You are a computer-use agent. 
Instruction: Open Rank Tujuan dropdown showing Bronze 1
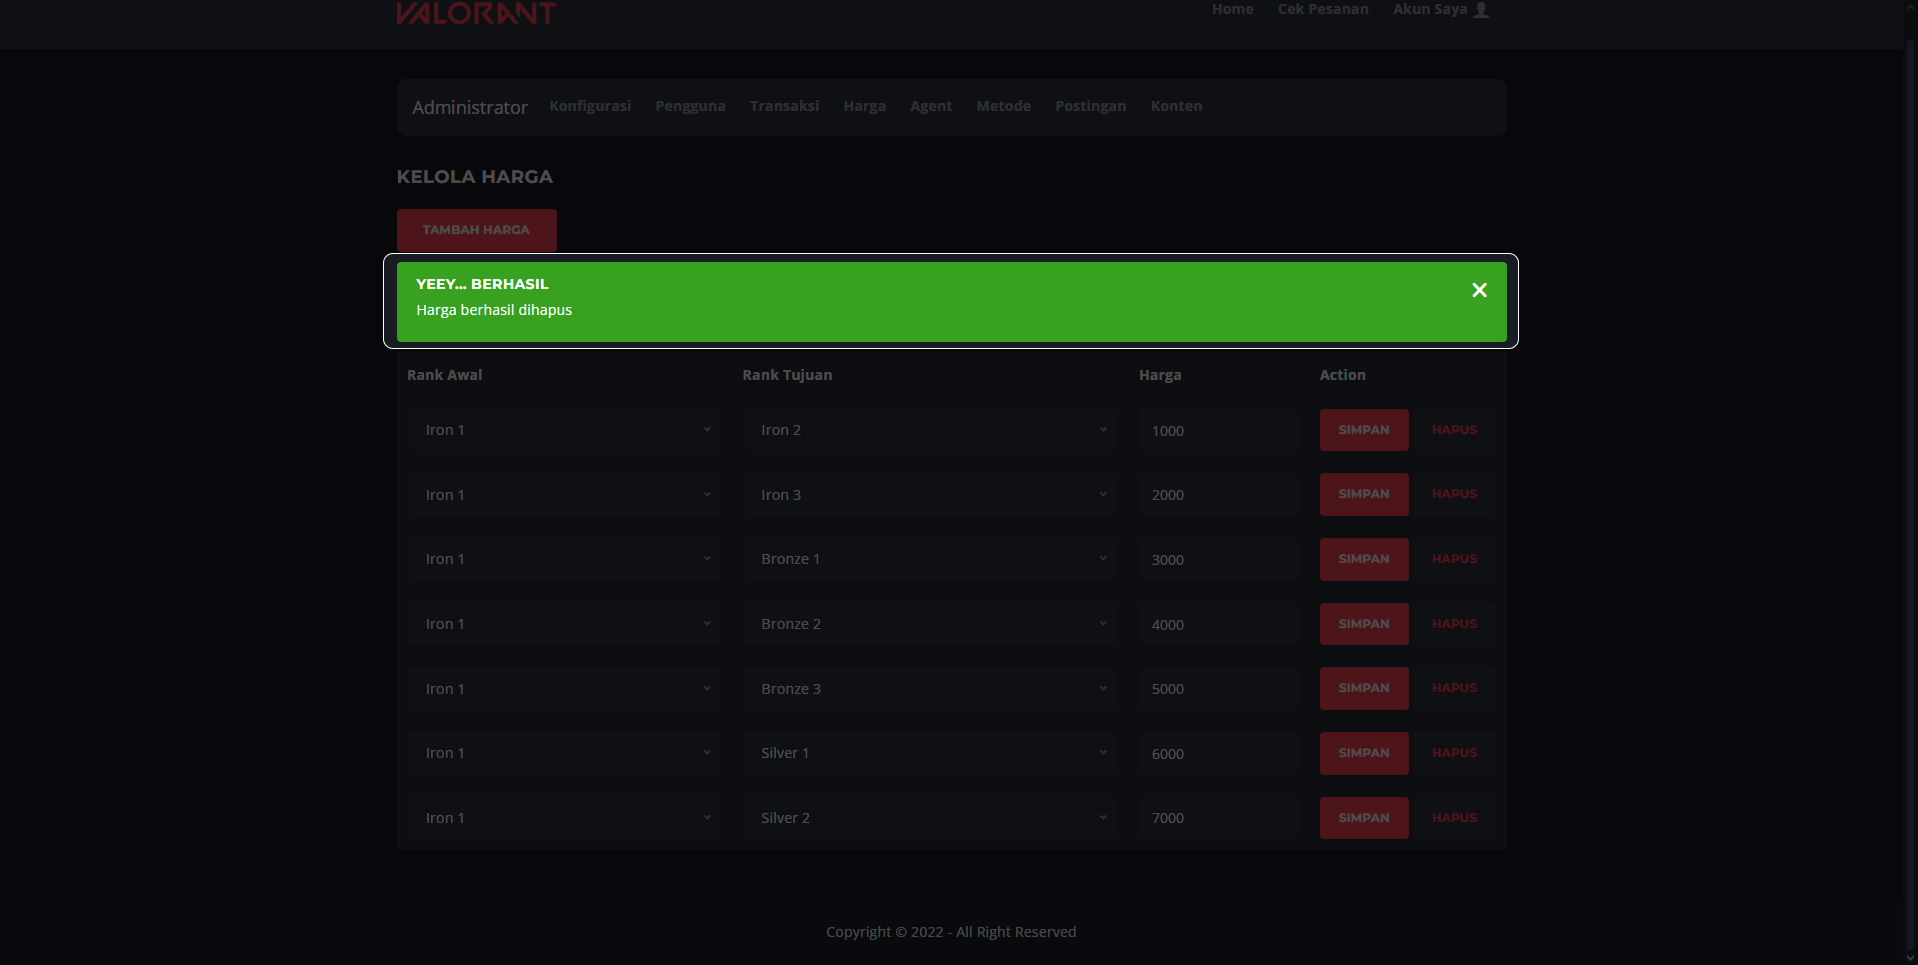[930, 559]
